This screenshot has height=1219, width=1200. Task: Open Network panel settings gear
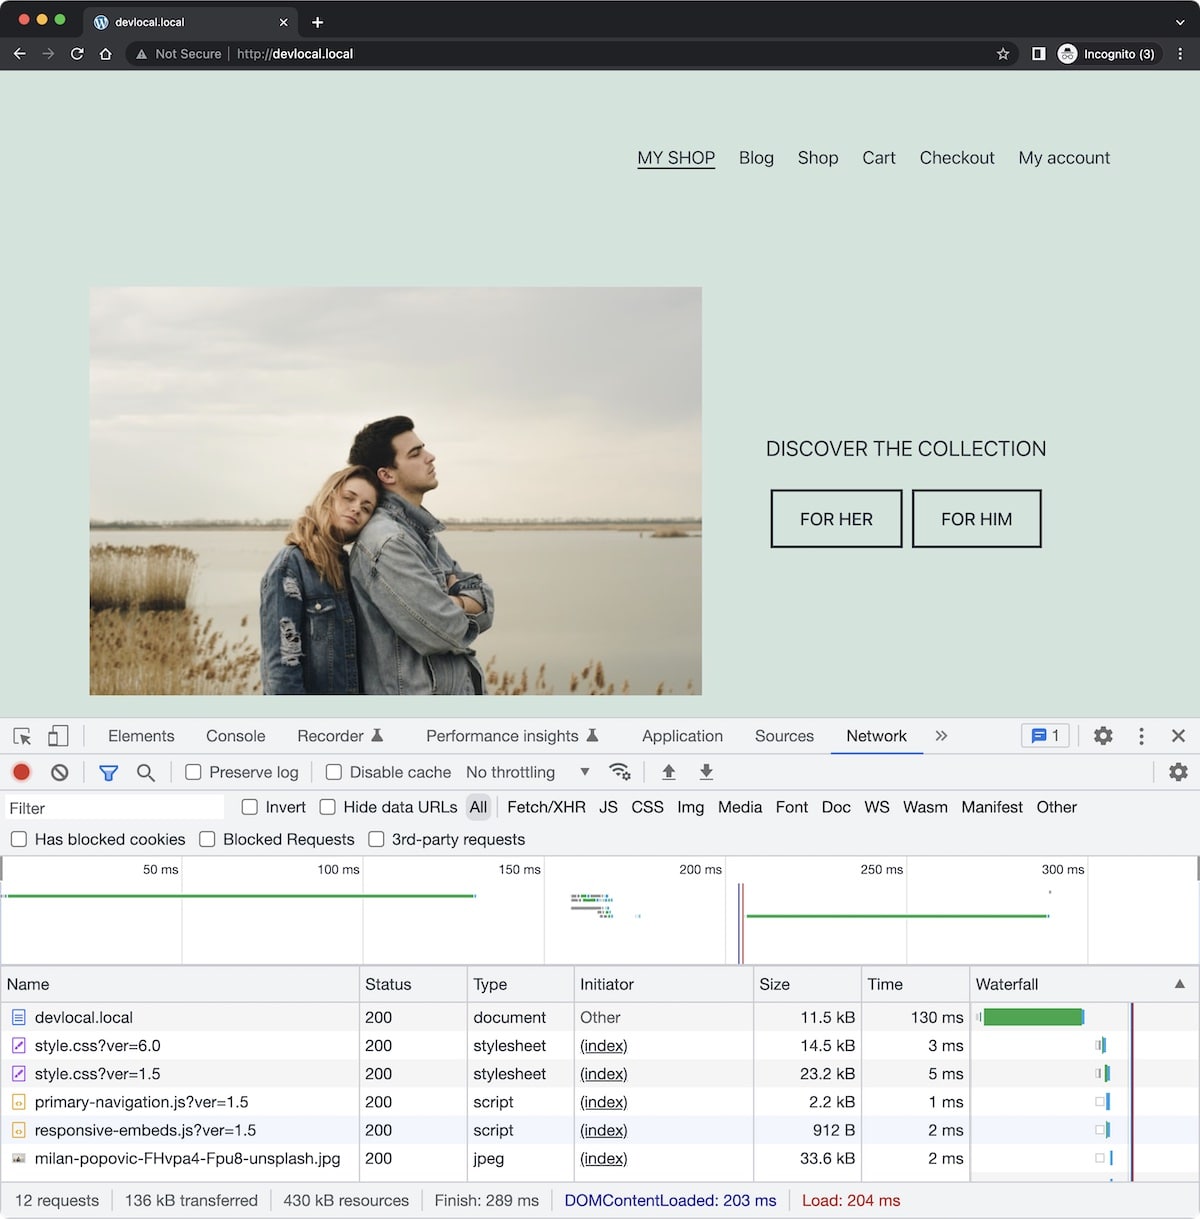pyautogui.click(x=1178, y=772)
